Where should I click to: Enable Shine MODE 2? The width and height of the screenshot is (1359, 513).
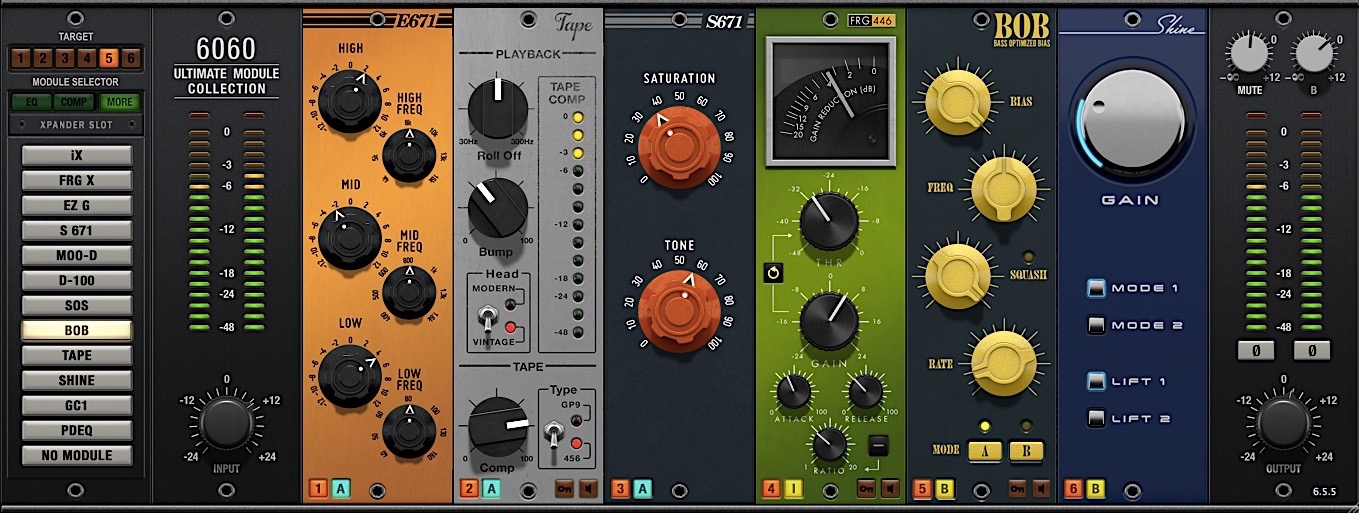1096,326
